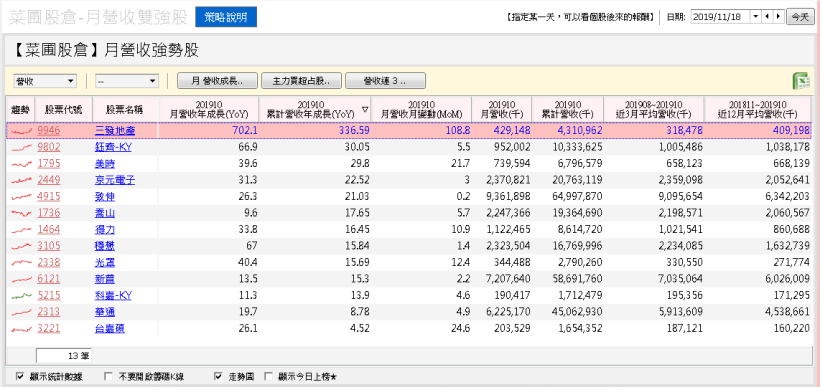Sort by 月營收月變動(MoM) column header
820x387 pixels.
[422, 109]
